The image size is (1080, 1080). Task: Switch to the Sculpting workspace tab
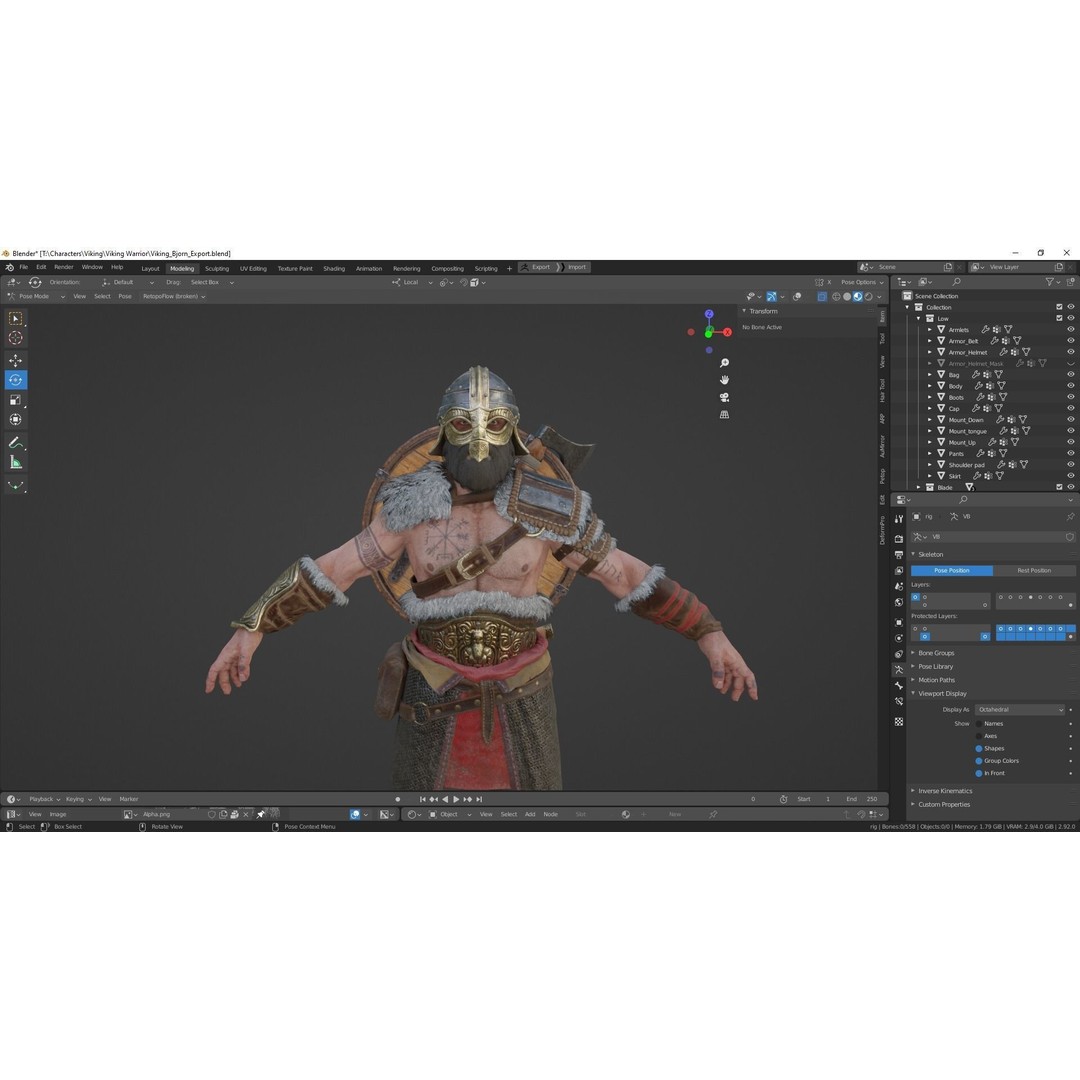click(217, 269)
